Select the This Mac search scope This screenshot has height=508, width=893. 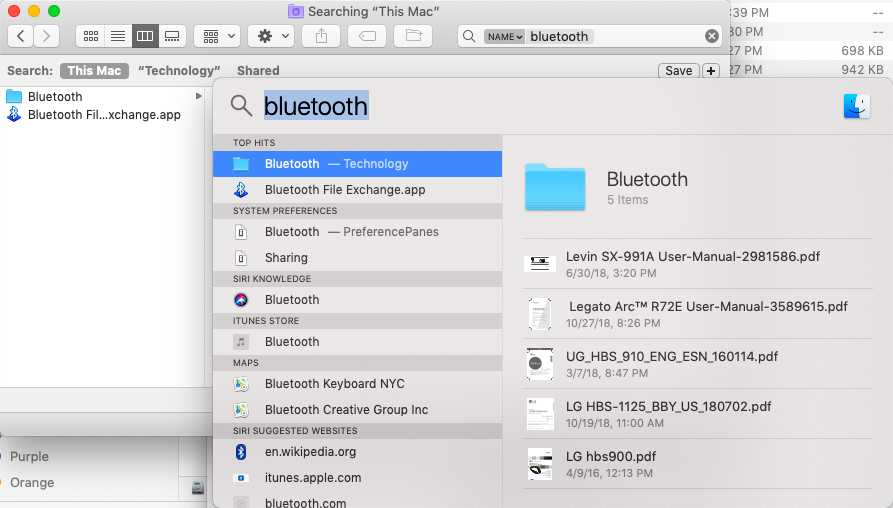point(94,71)
